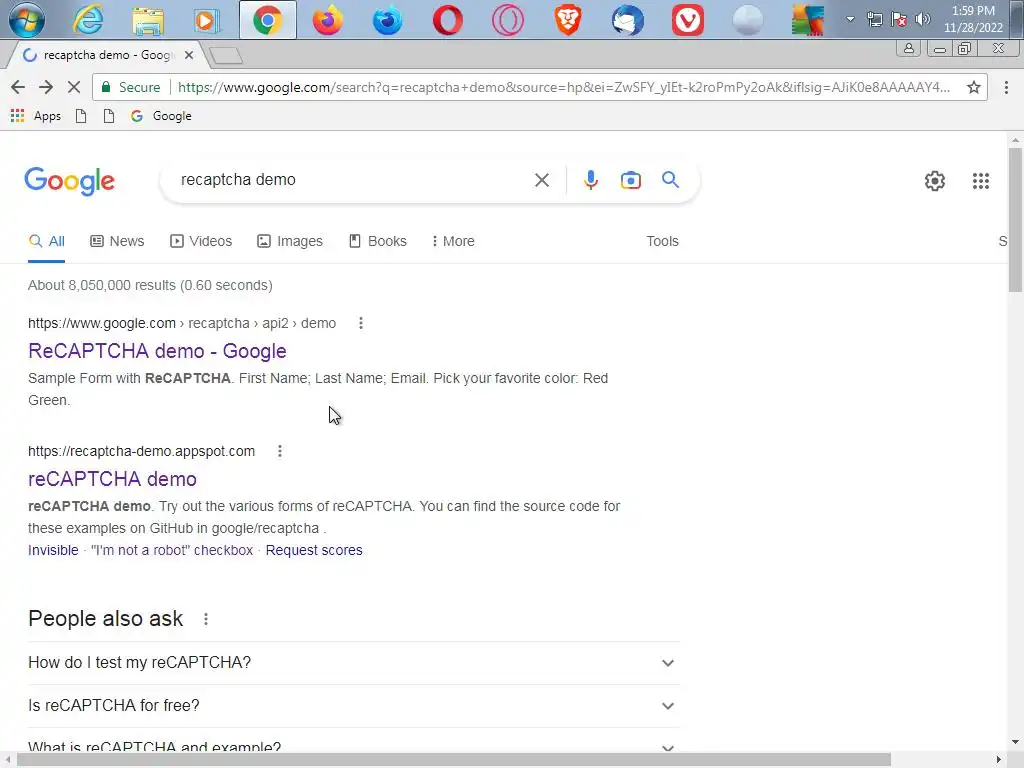The height and width of the screenshot is (768, 1024).
Task: Select the All results tab
Action: coord(46,241)
